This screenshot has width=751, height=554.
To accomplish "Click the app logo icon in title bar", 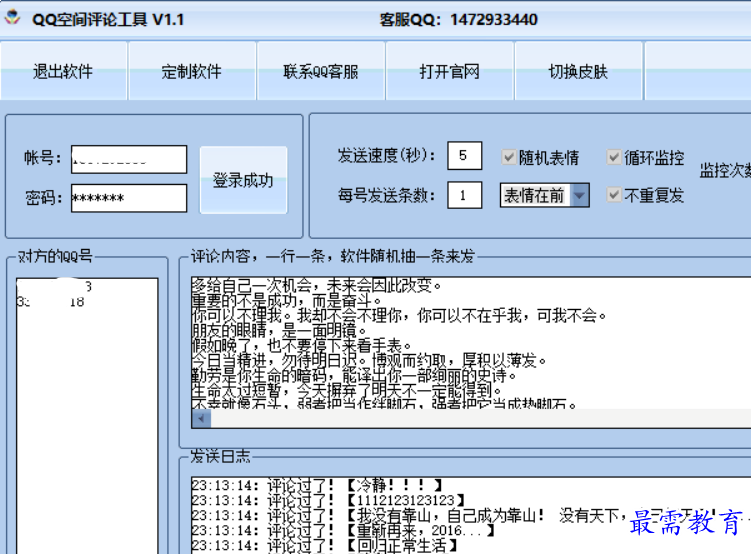I will point(13,18).
